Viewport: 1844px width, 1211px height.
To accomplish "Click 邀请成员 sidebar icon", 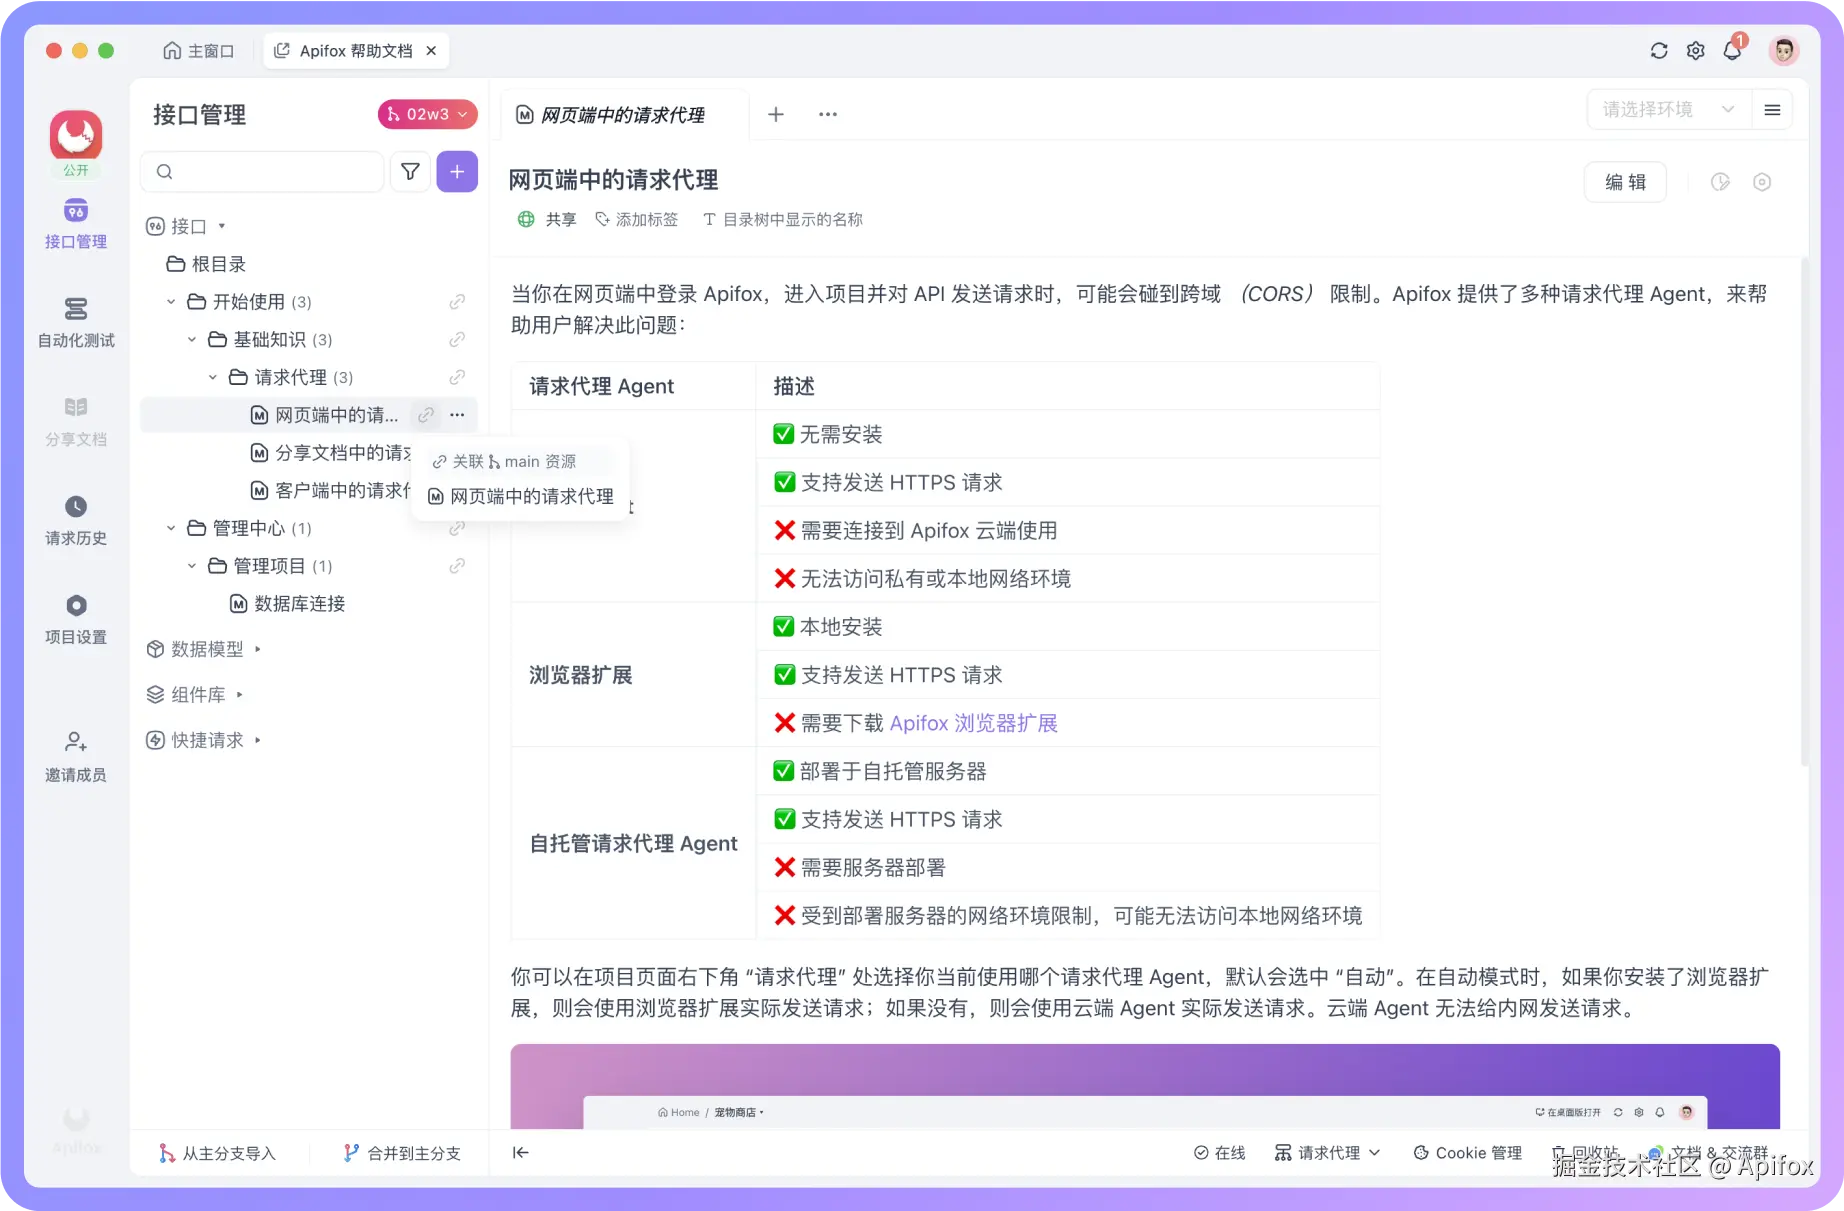I will coord(75,756).
